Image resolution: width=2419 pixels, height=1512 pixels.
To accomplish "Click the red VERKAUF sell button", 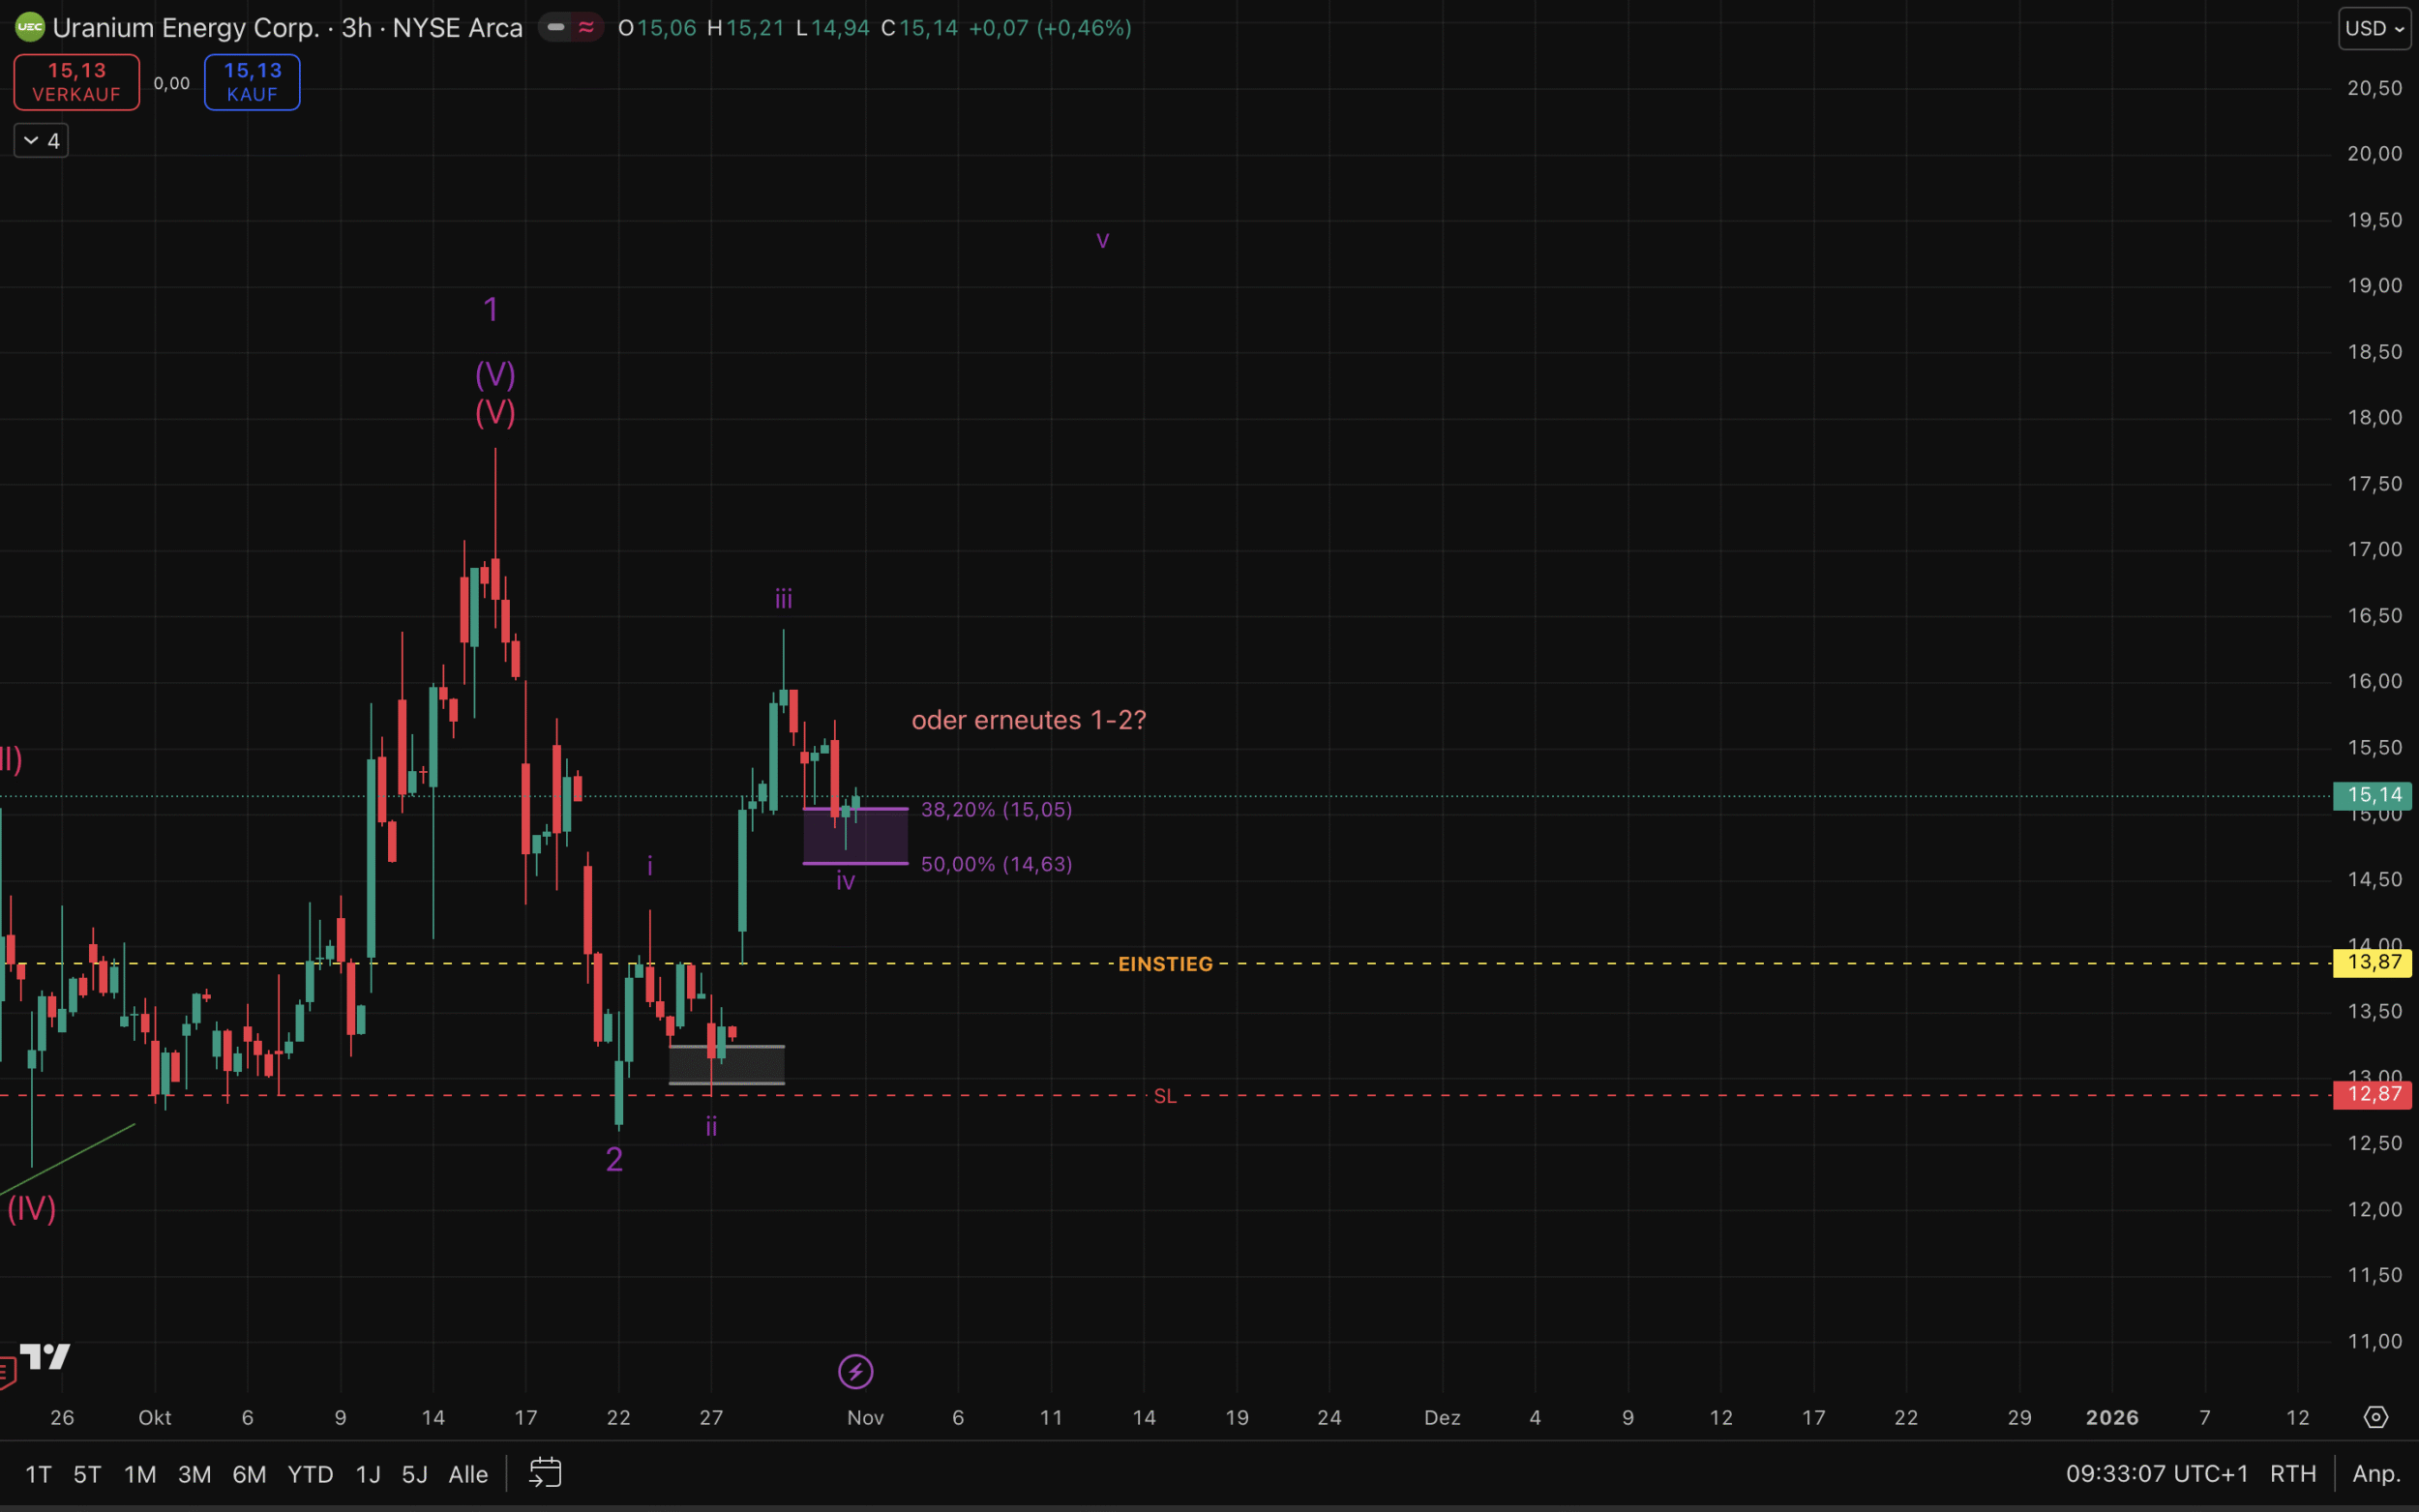I will (77, 82).
